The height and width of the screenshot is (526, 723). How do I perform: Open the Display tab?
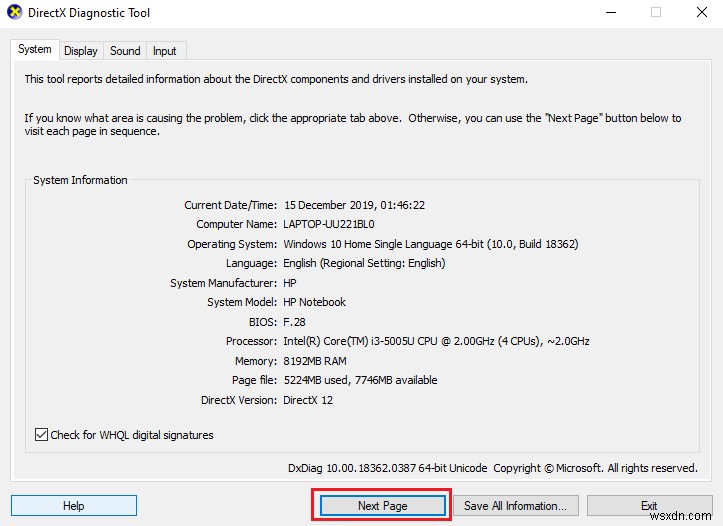(x=81, y=51)
